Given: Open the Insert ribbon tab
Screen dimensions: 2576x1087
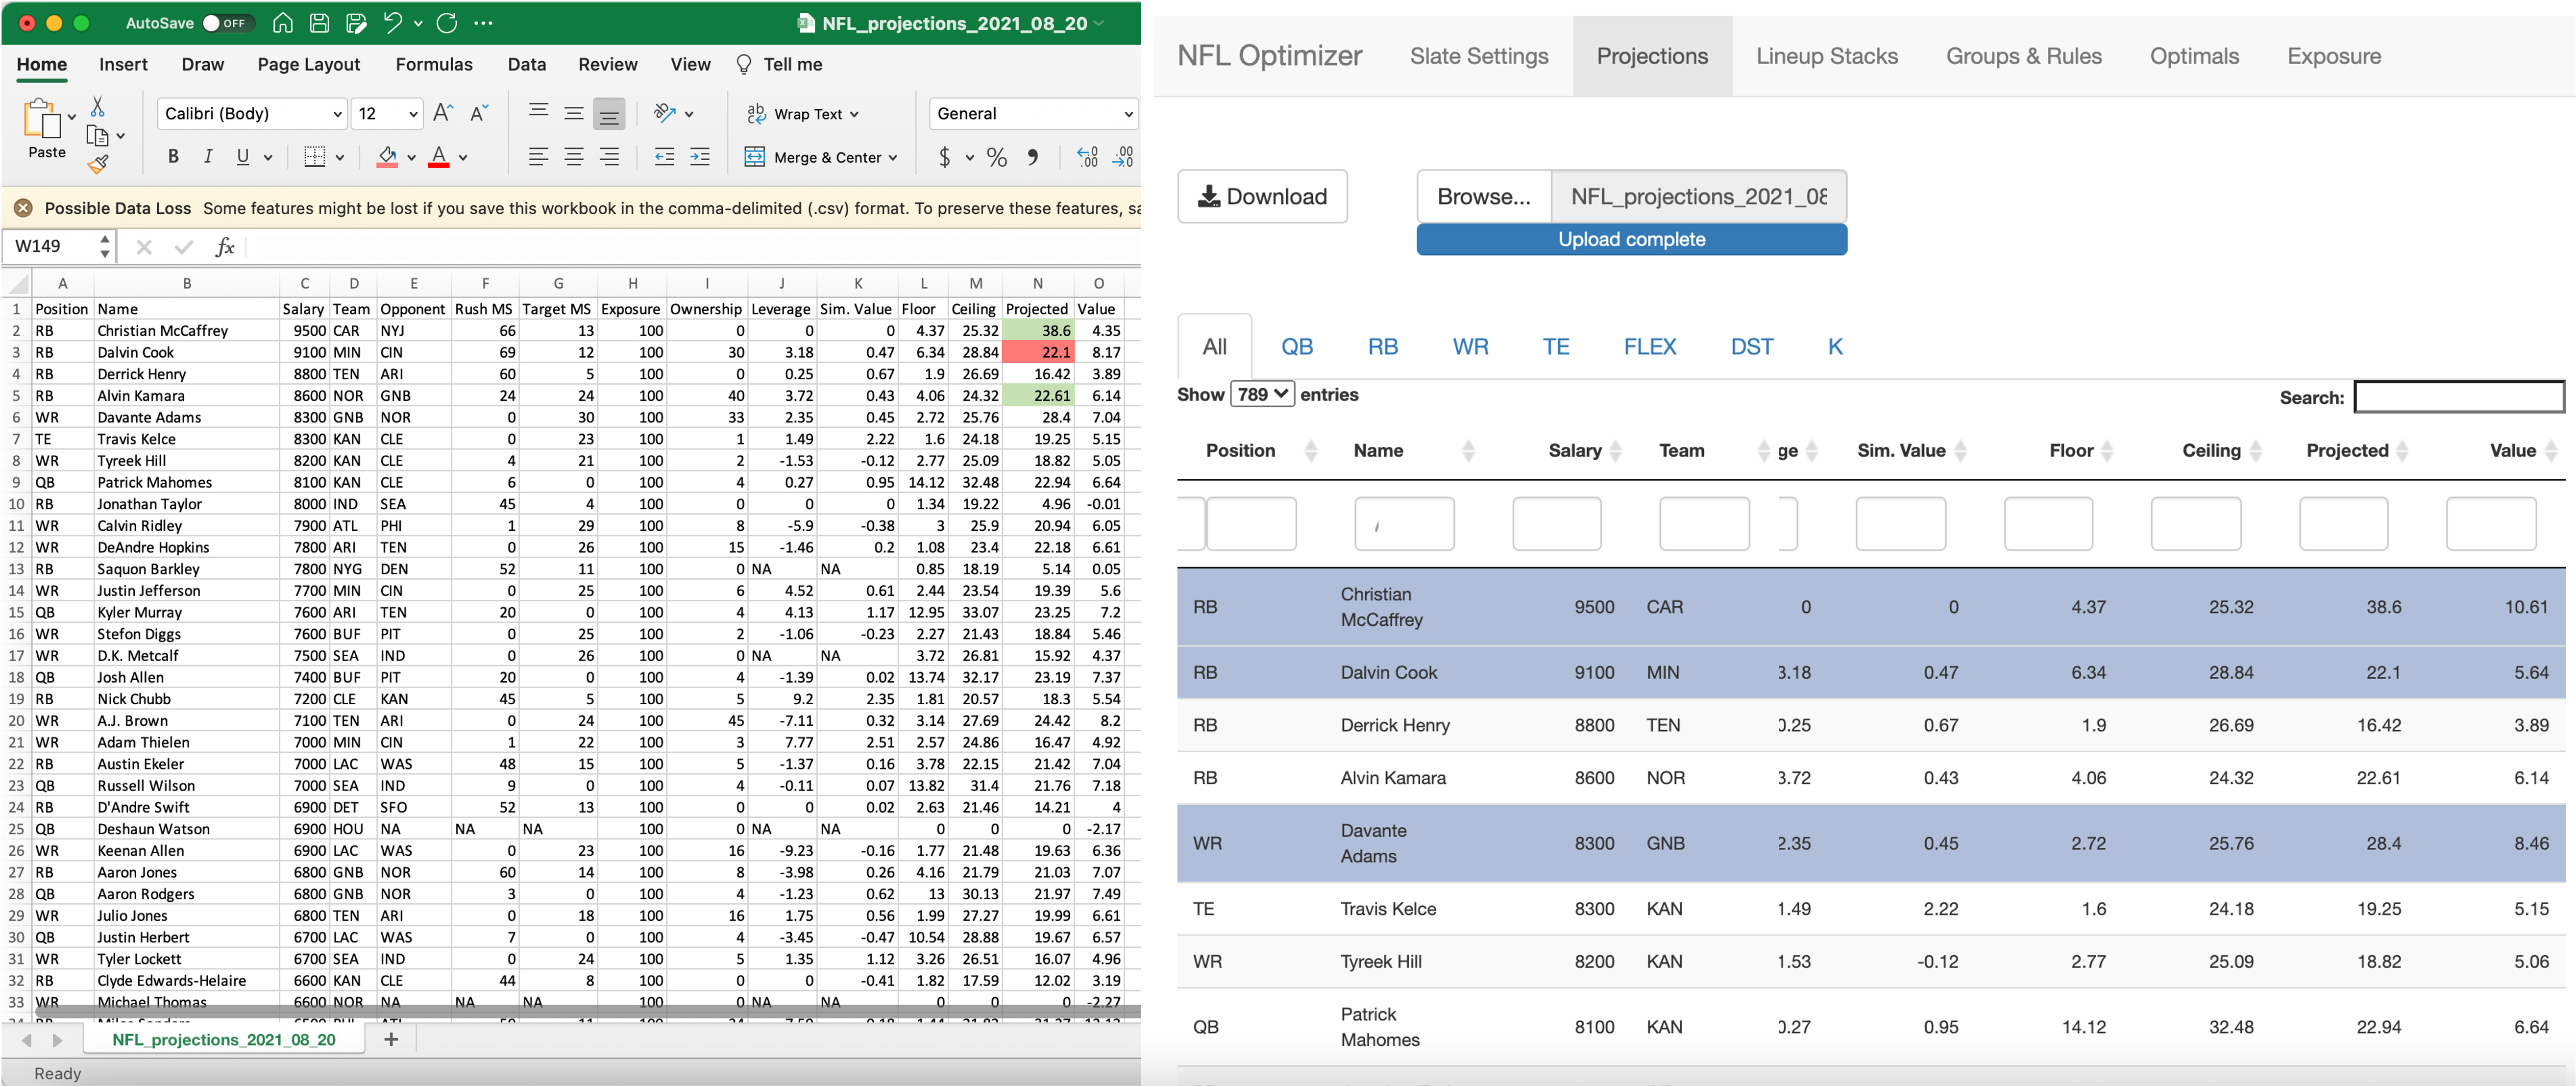Looking at the screenshot, I should pos(123,64).
